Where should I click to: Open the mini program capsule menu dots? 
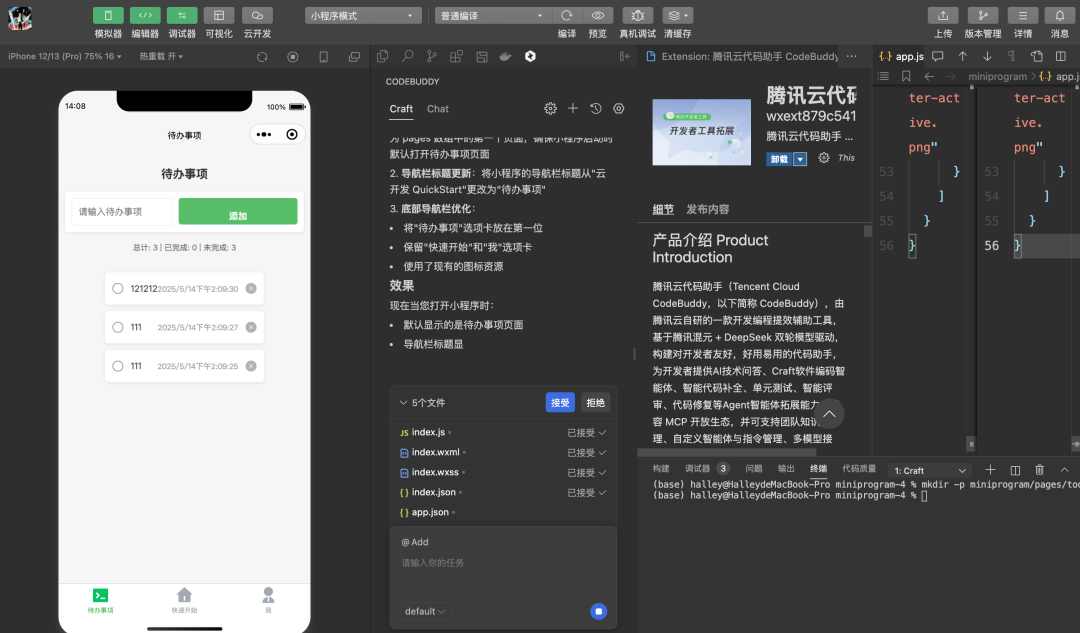pyautogui.click(x=264, y=134)
